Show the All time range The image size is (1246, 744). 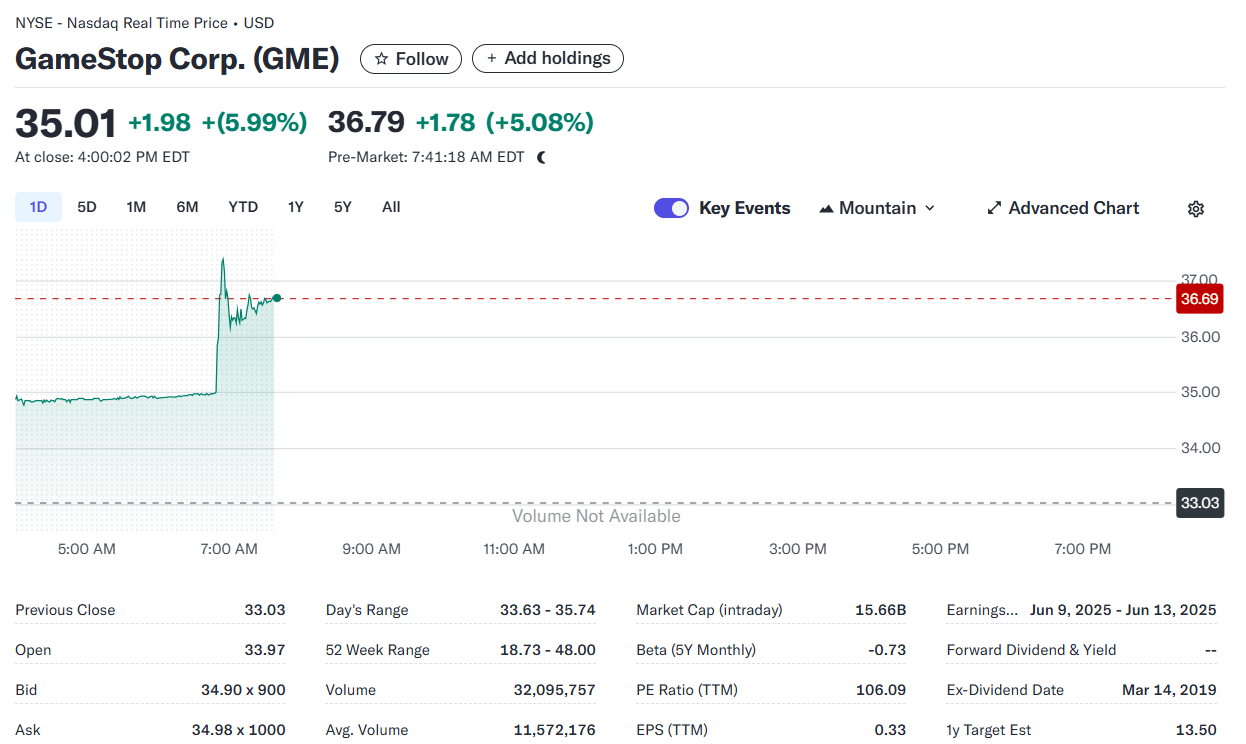tap(391, 207)
